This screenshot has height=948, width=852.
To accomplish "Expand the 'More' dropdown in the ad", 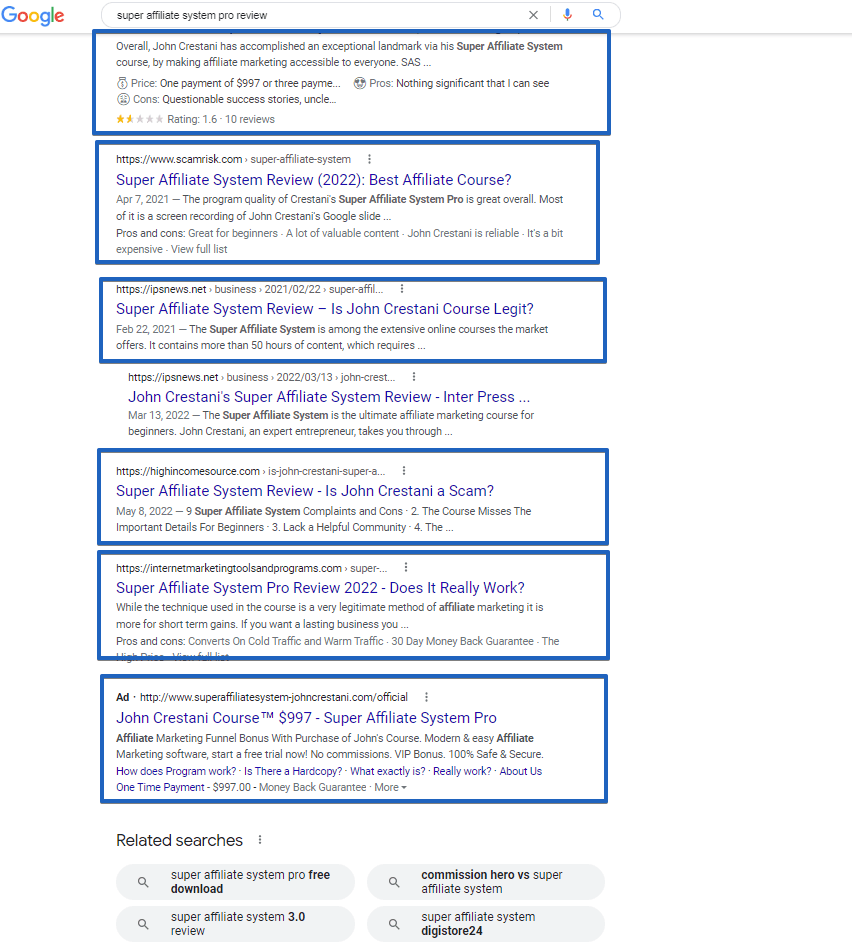I will 391,787.
